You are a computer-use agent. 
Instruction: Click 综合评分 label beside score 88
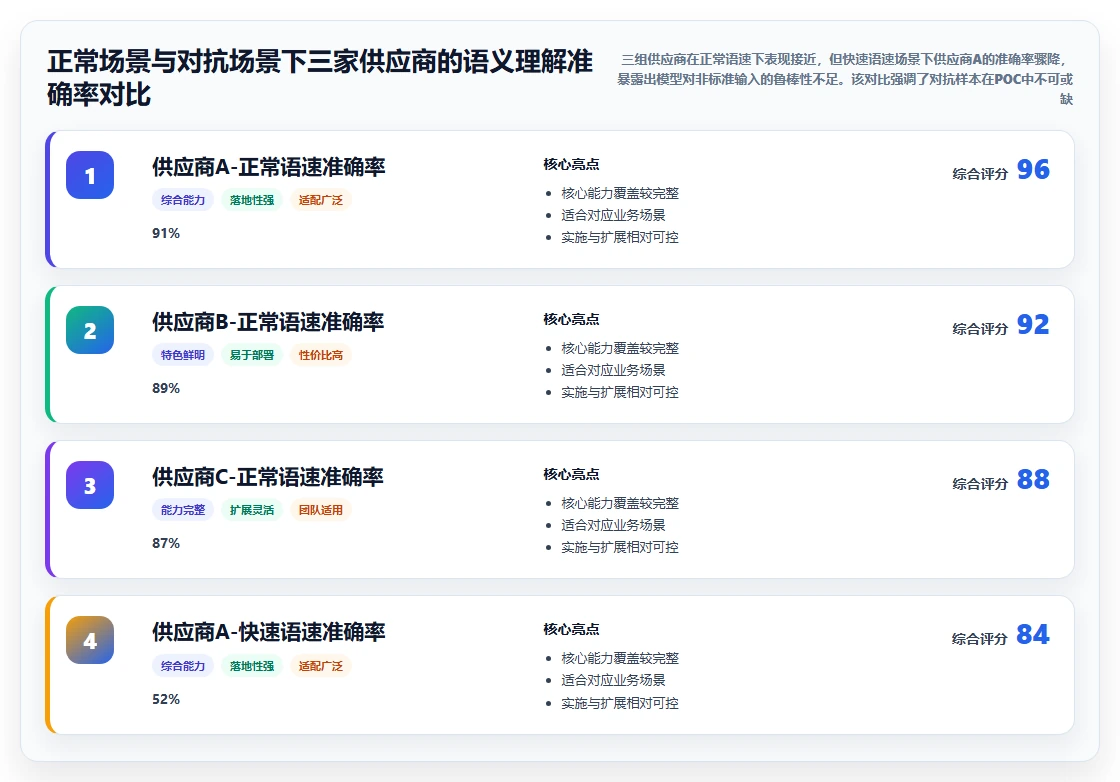click(980, 483)
